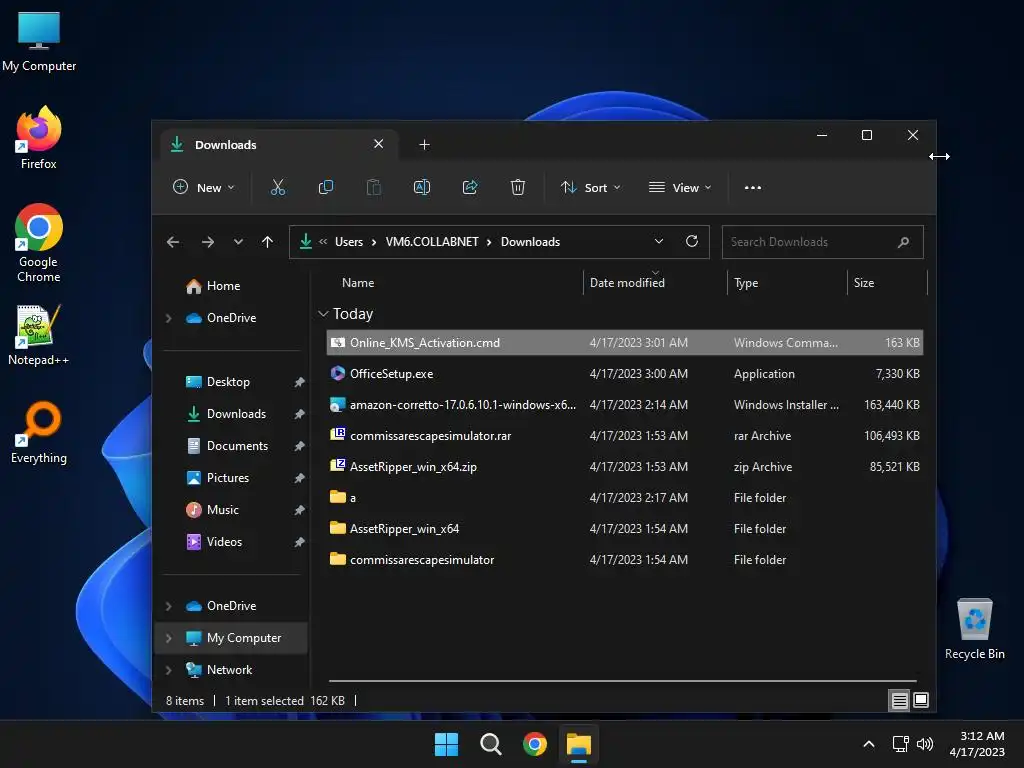Expand top OneDrive tree node
The image size is (1024, 768).
pyautogui.click(x=168, y=318)
